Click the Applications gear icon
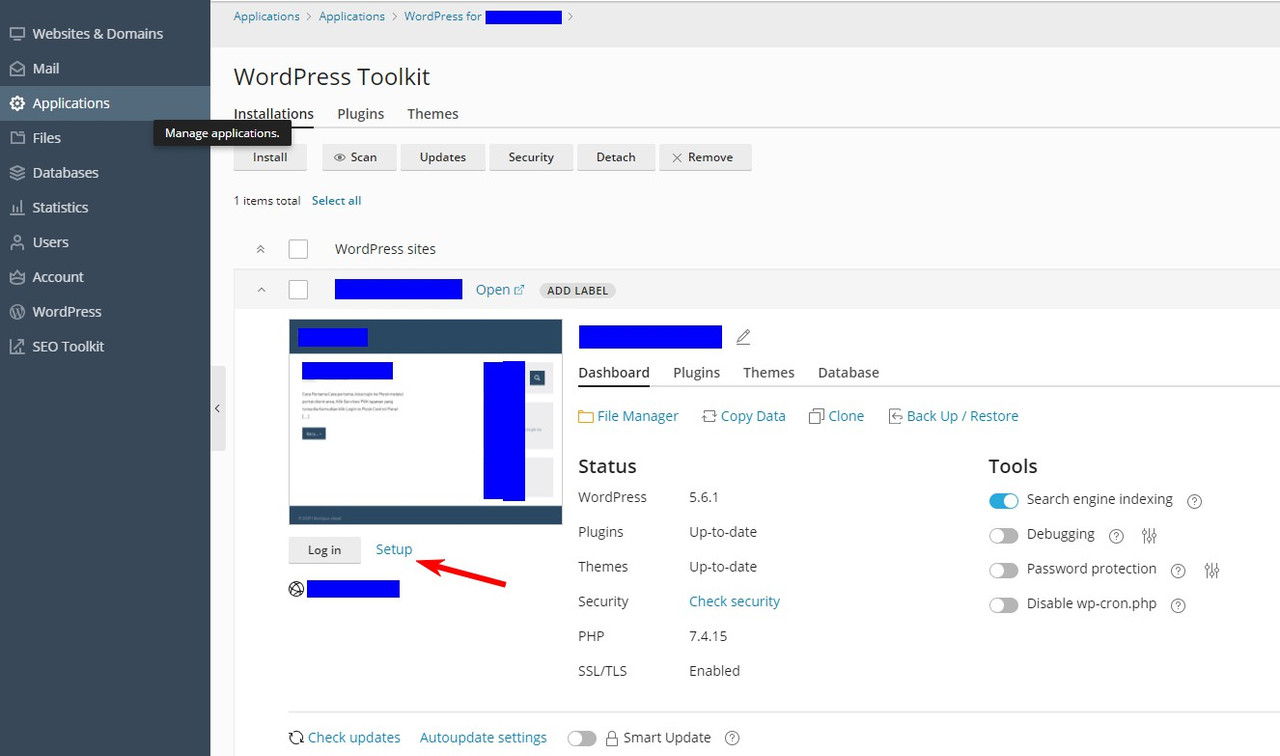This screenshot has width=1280, height=756. 17,103
